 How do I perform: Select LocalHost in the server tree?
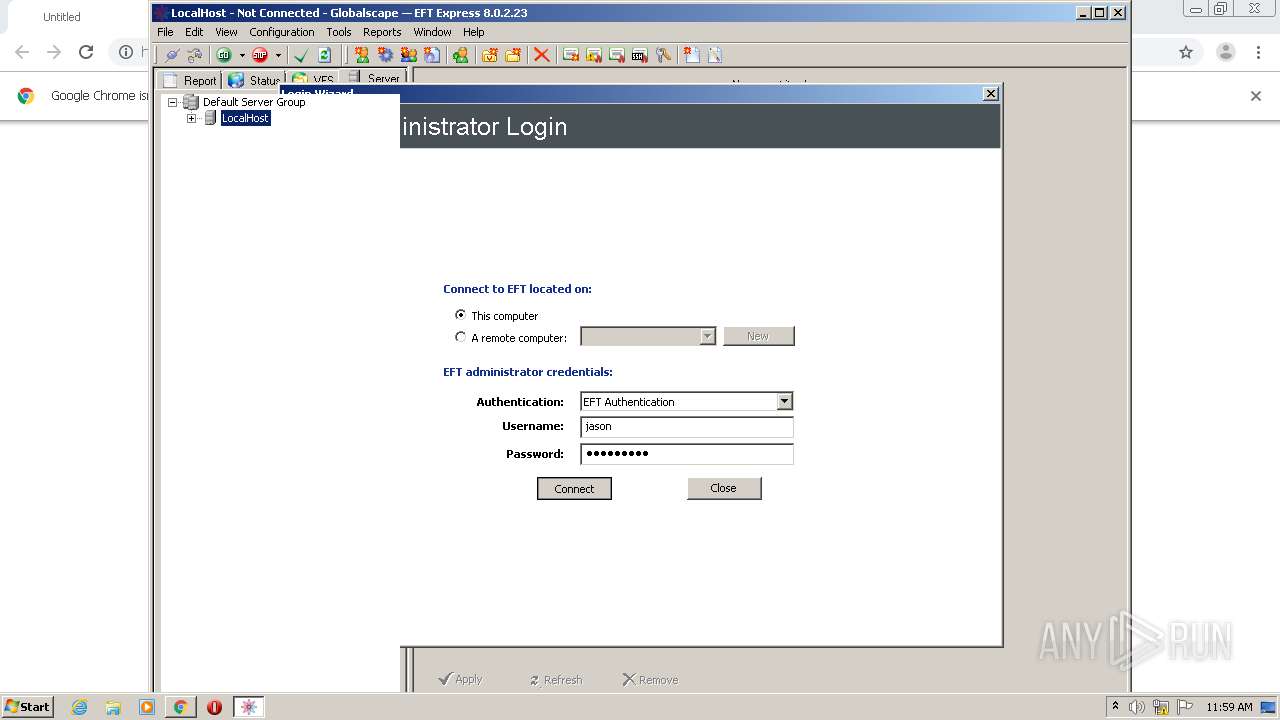click(246, 118)
